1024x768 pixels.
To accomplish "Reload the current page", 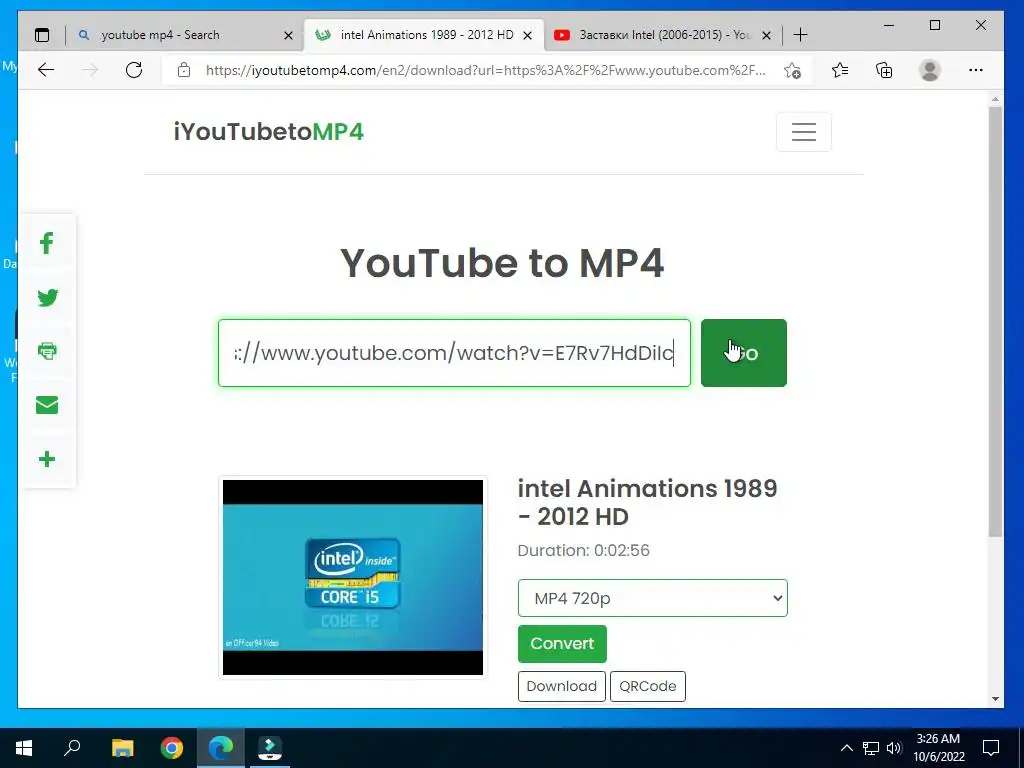I will coord(134,70).
